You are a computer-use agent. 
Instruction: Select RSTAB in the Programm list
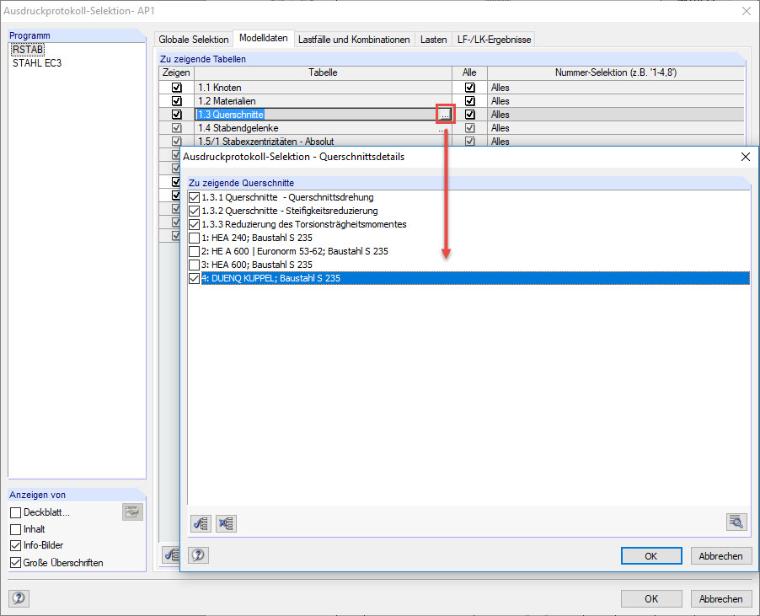28,49
